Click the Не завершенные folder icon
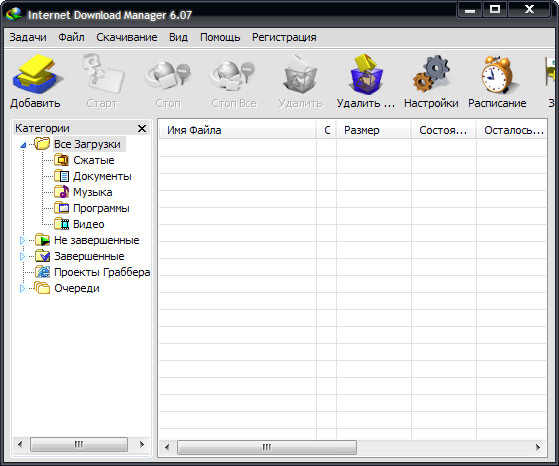The width and height of the screenshot is (559, 466). [42, 240]
